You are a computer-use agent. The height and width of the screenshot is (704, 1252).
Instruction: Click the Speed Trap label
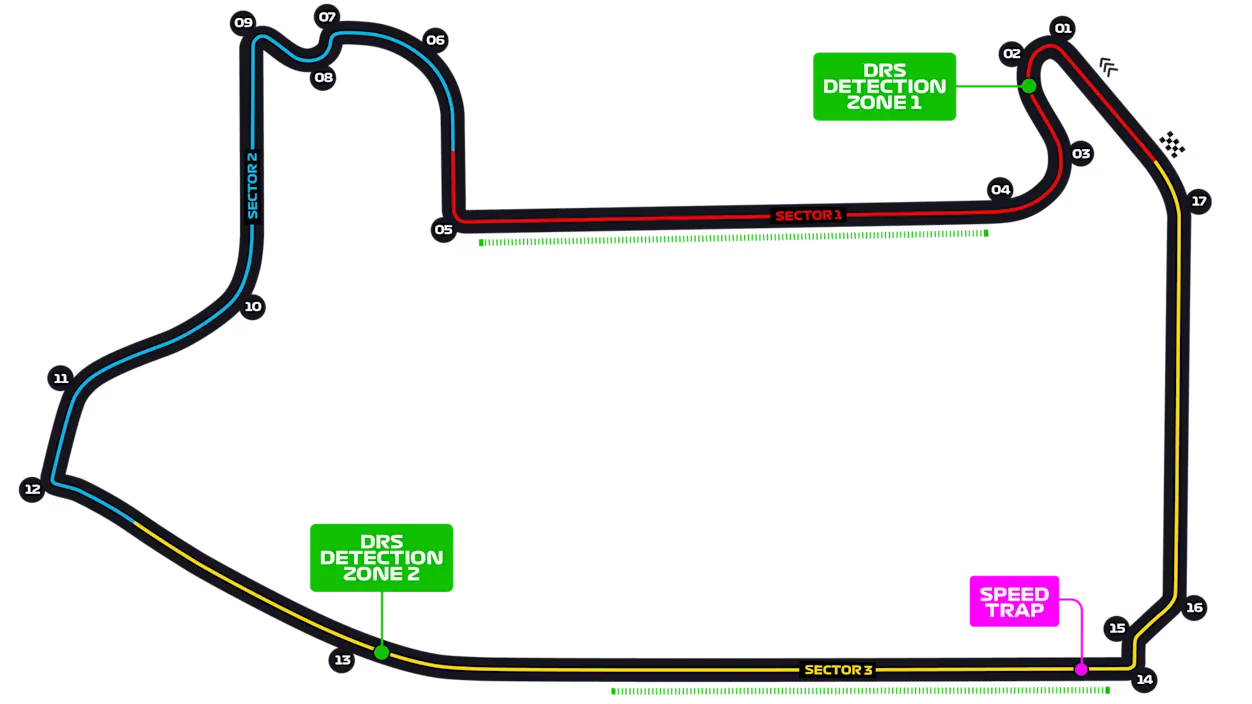pyautogui.click(x=1014, y=602)
